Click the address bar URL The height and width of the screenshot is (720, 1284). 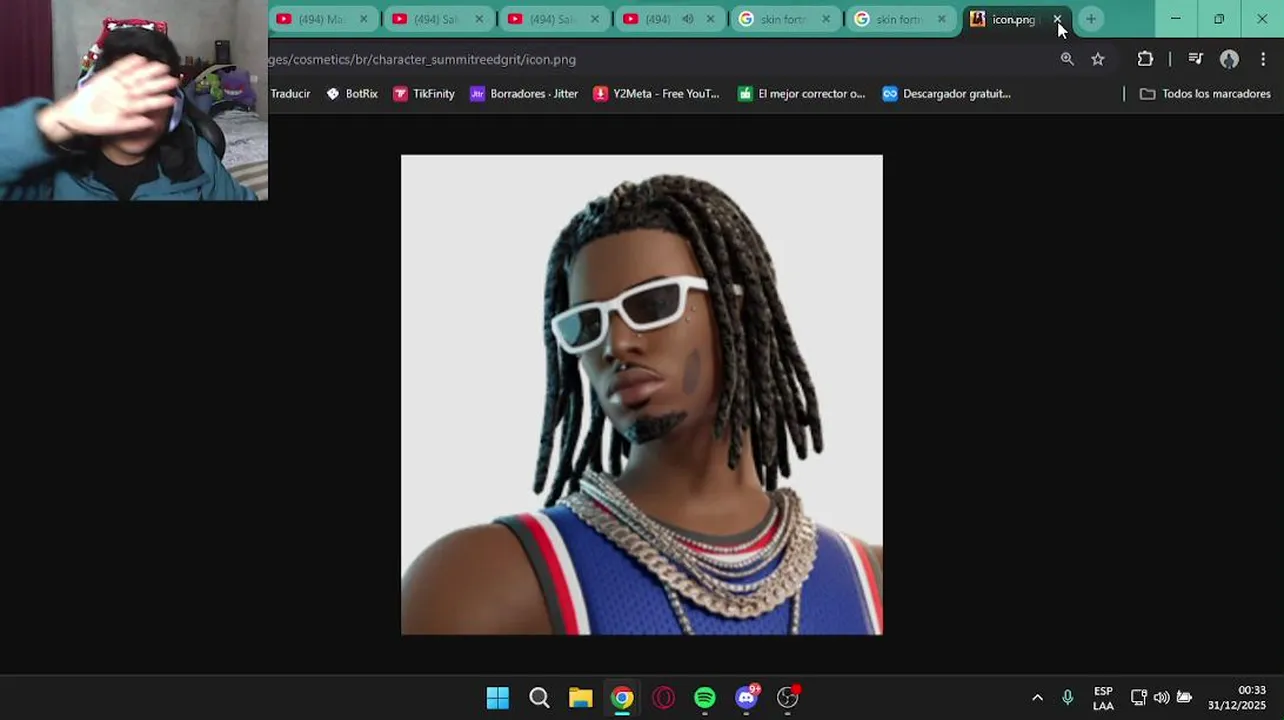[422, 60]
